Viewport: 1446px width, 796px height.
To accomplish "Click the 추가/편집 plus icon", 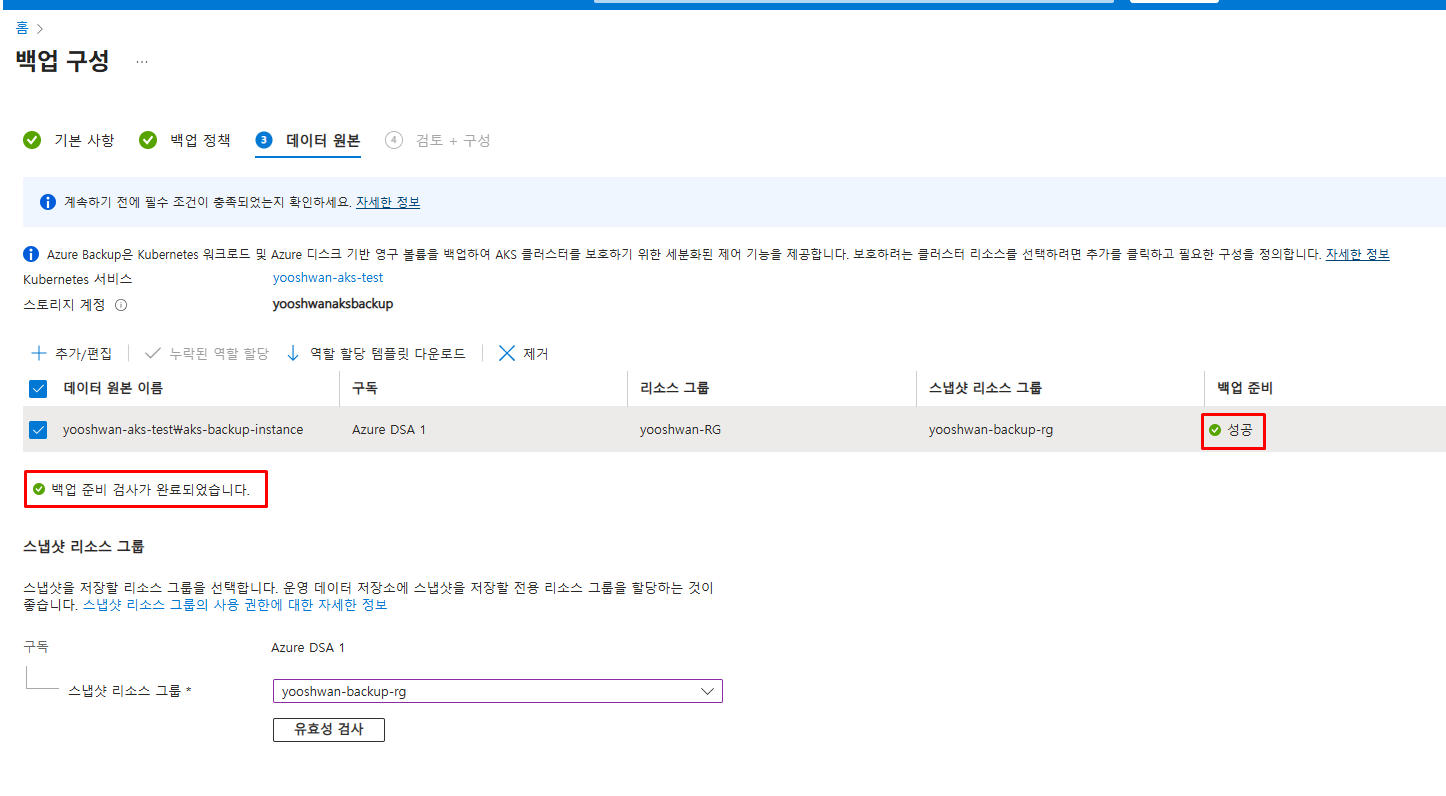I will pyautogui.click(x=39, y=353).
